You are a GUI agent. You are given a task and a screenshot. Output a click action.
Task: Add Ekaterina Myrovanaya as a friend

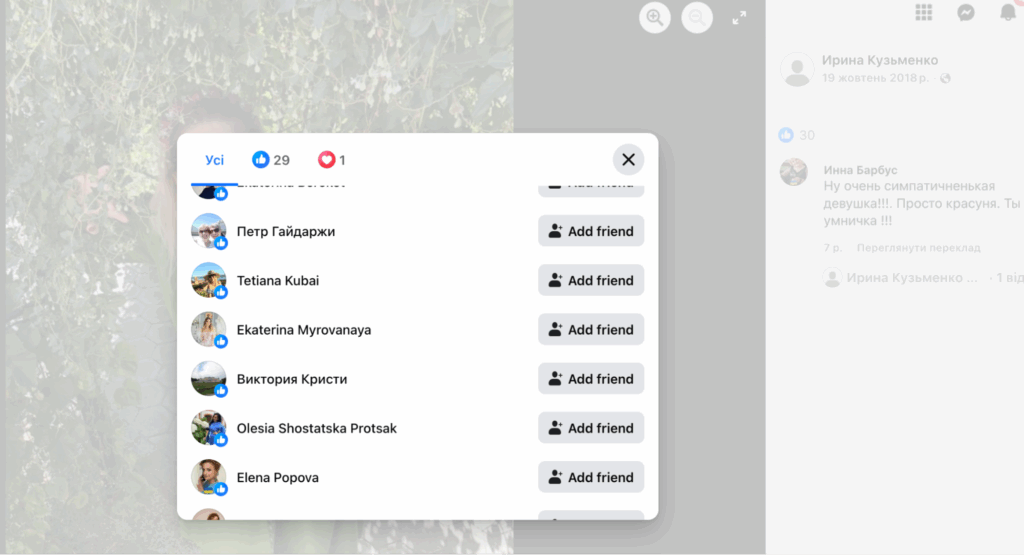click(x=591, y=330)
